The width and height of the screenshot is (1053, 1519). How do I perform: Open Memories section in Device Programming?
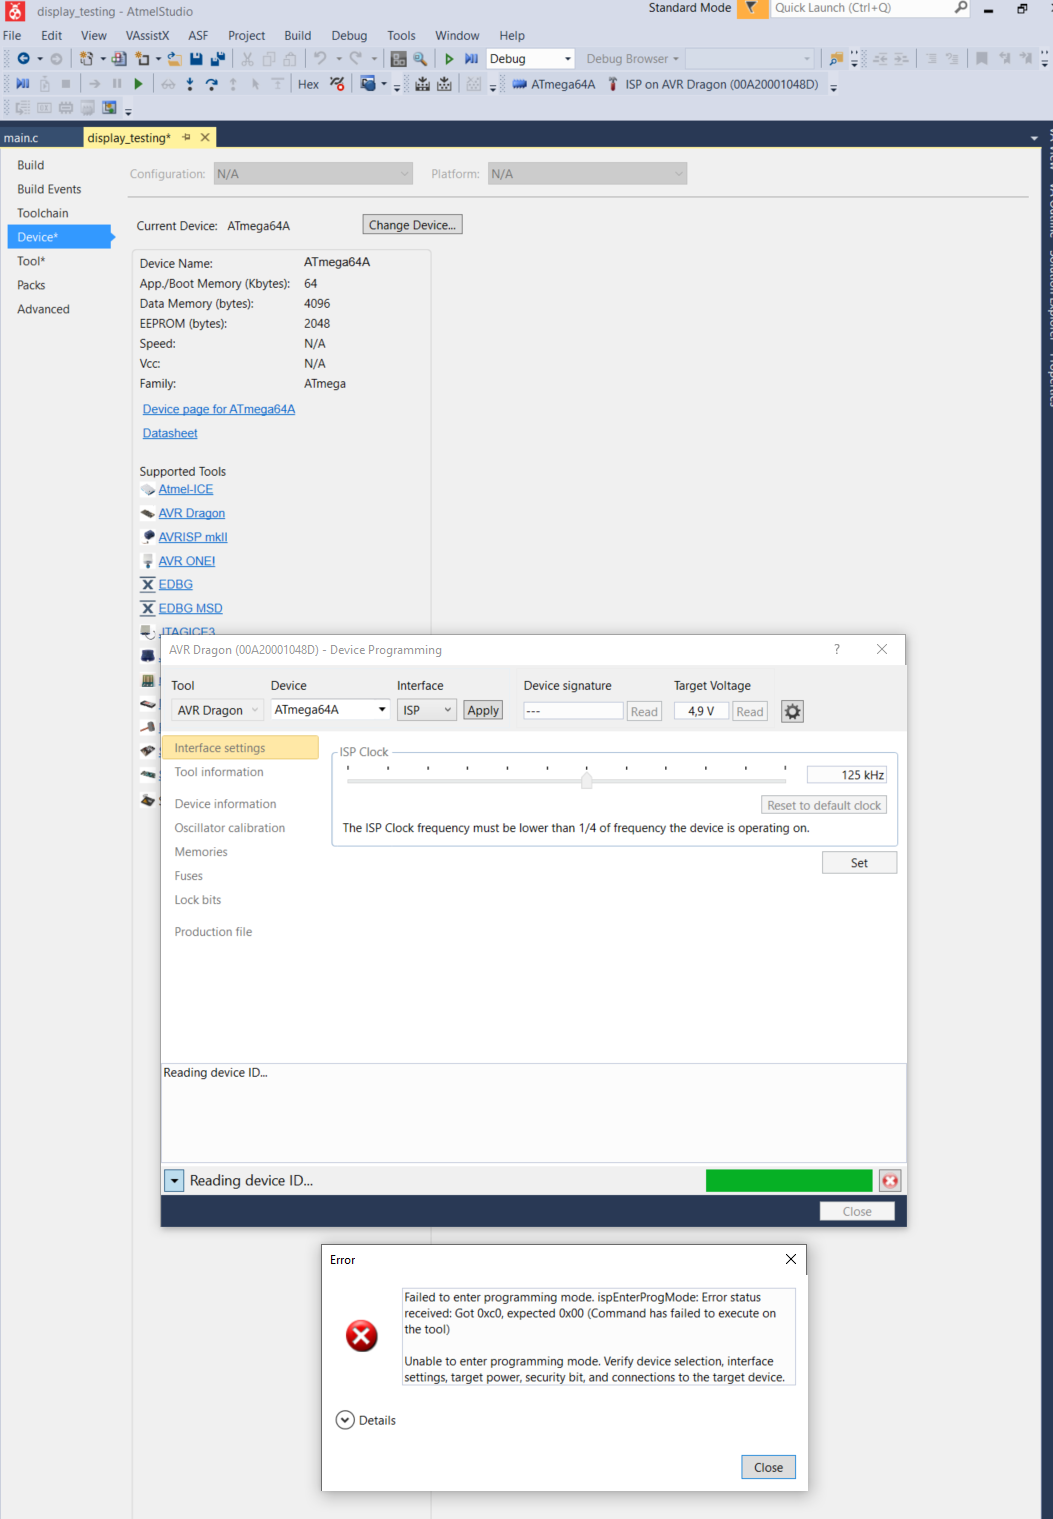point(201,852)
